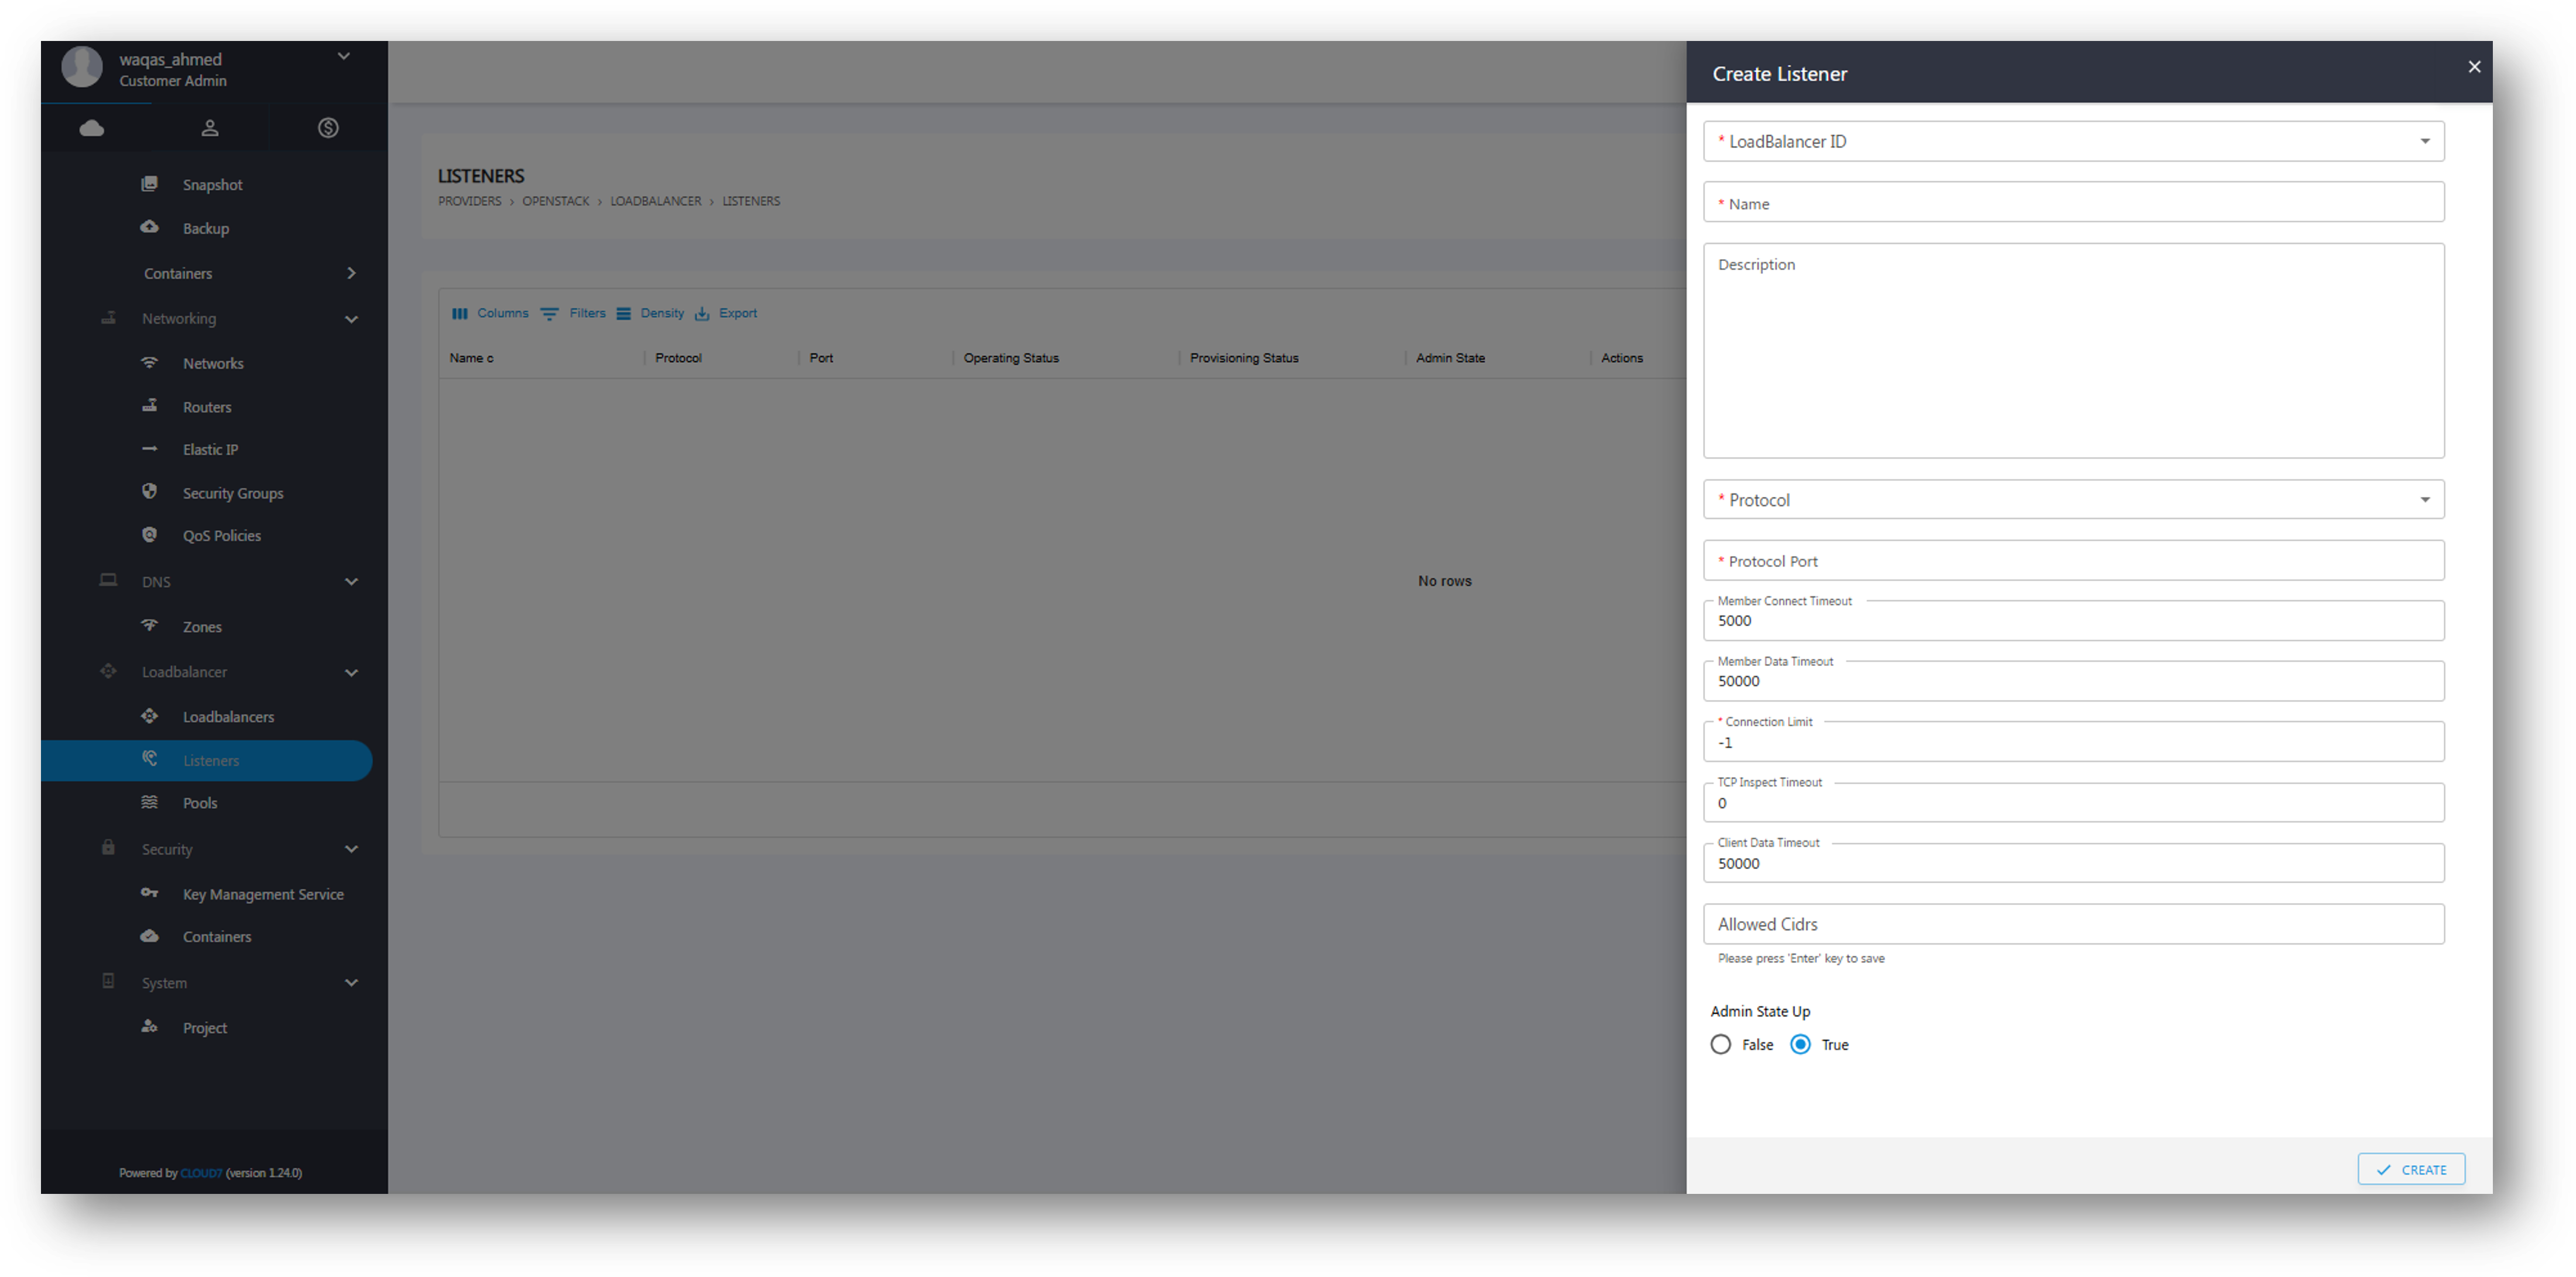2576x1277 pixels.
Task: Open the Pools menu item
Action: click(x=200, y=803)
